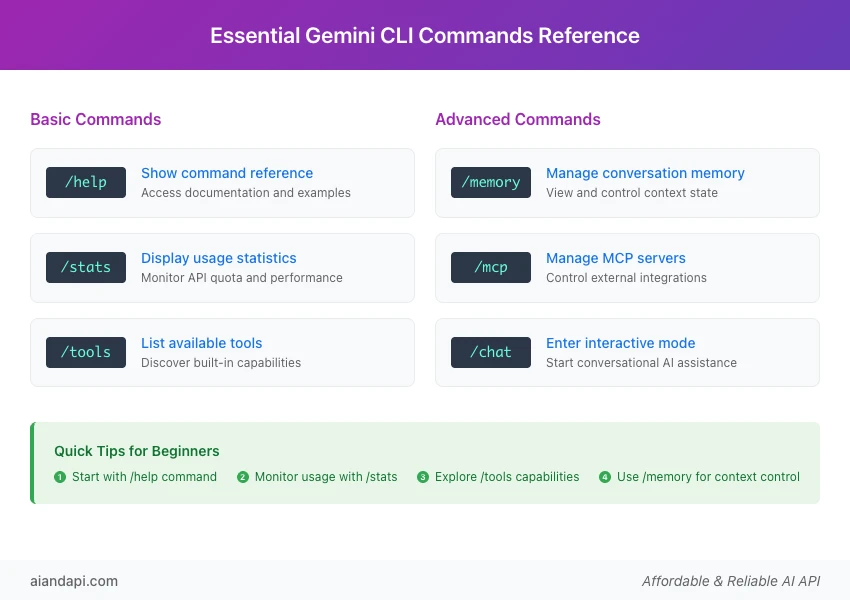The width and height of the screenshot is (850, 600).
Task: Select the 'Display usage statistics' title
Action: 218,258
